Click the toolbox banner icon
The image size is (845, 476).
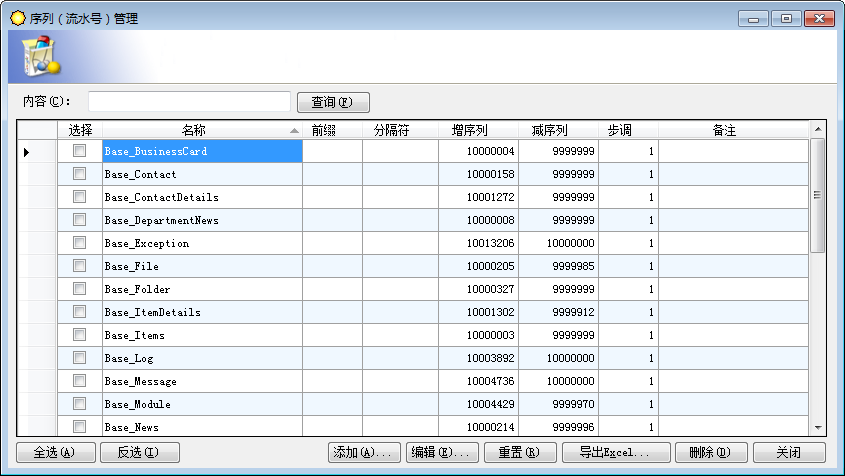coord(41,56)
